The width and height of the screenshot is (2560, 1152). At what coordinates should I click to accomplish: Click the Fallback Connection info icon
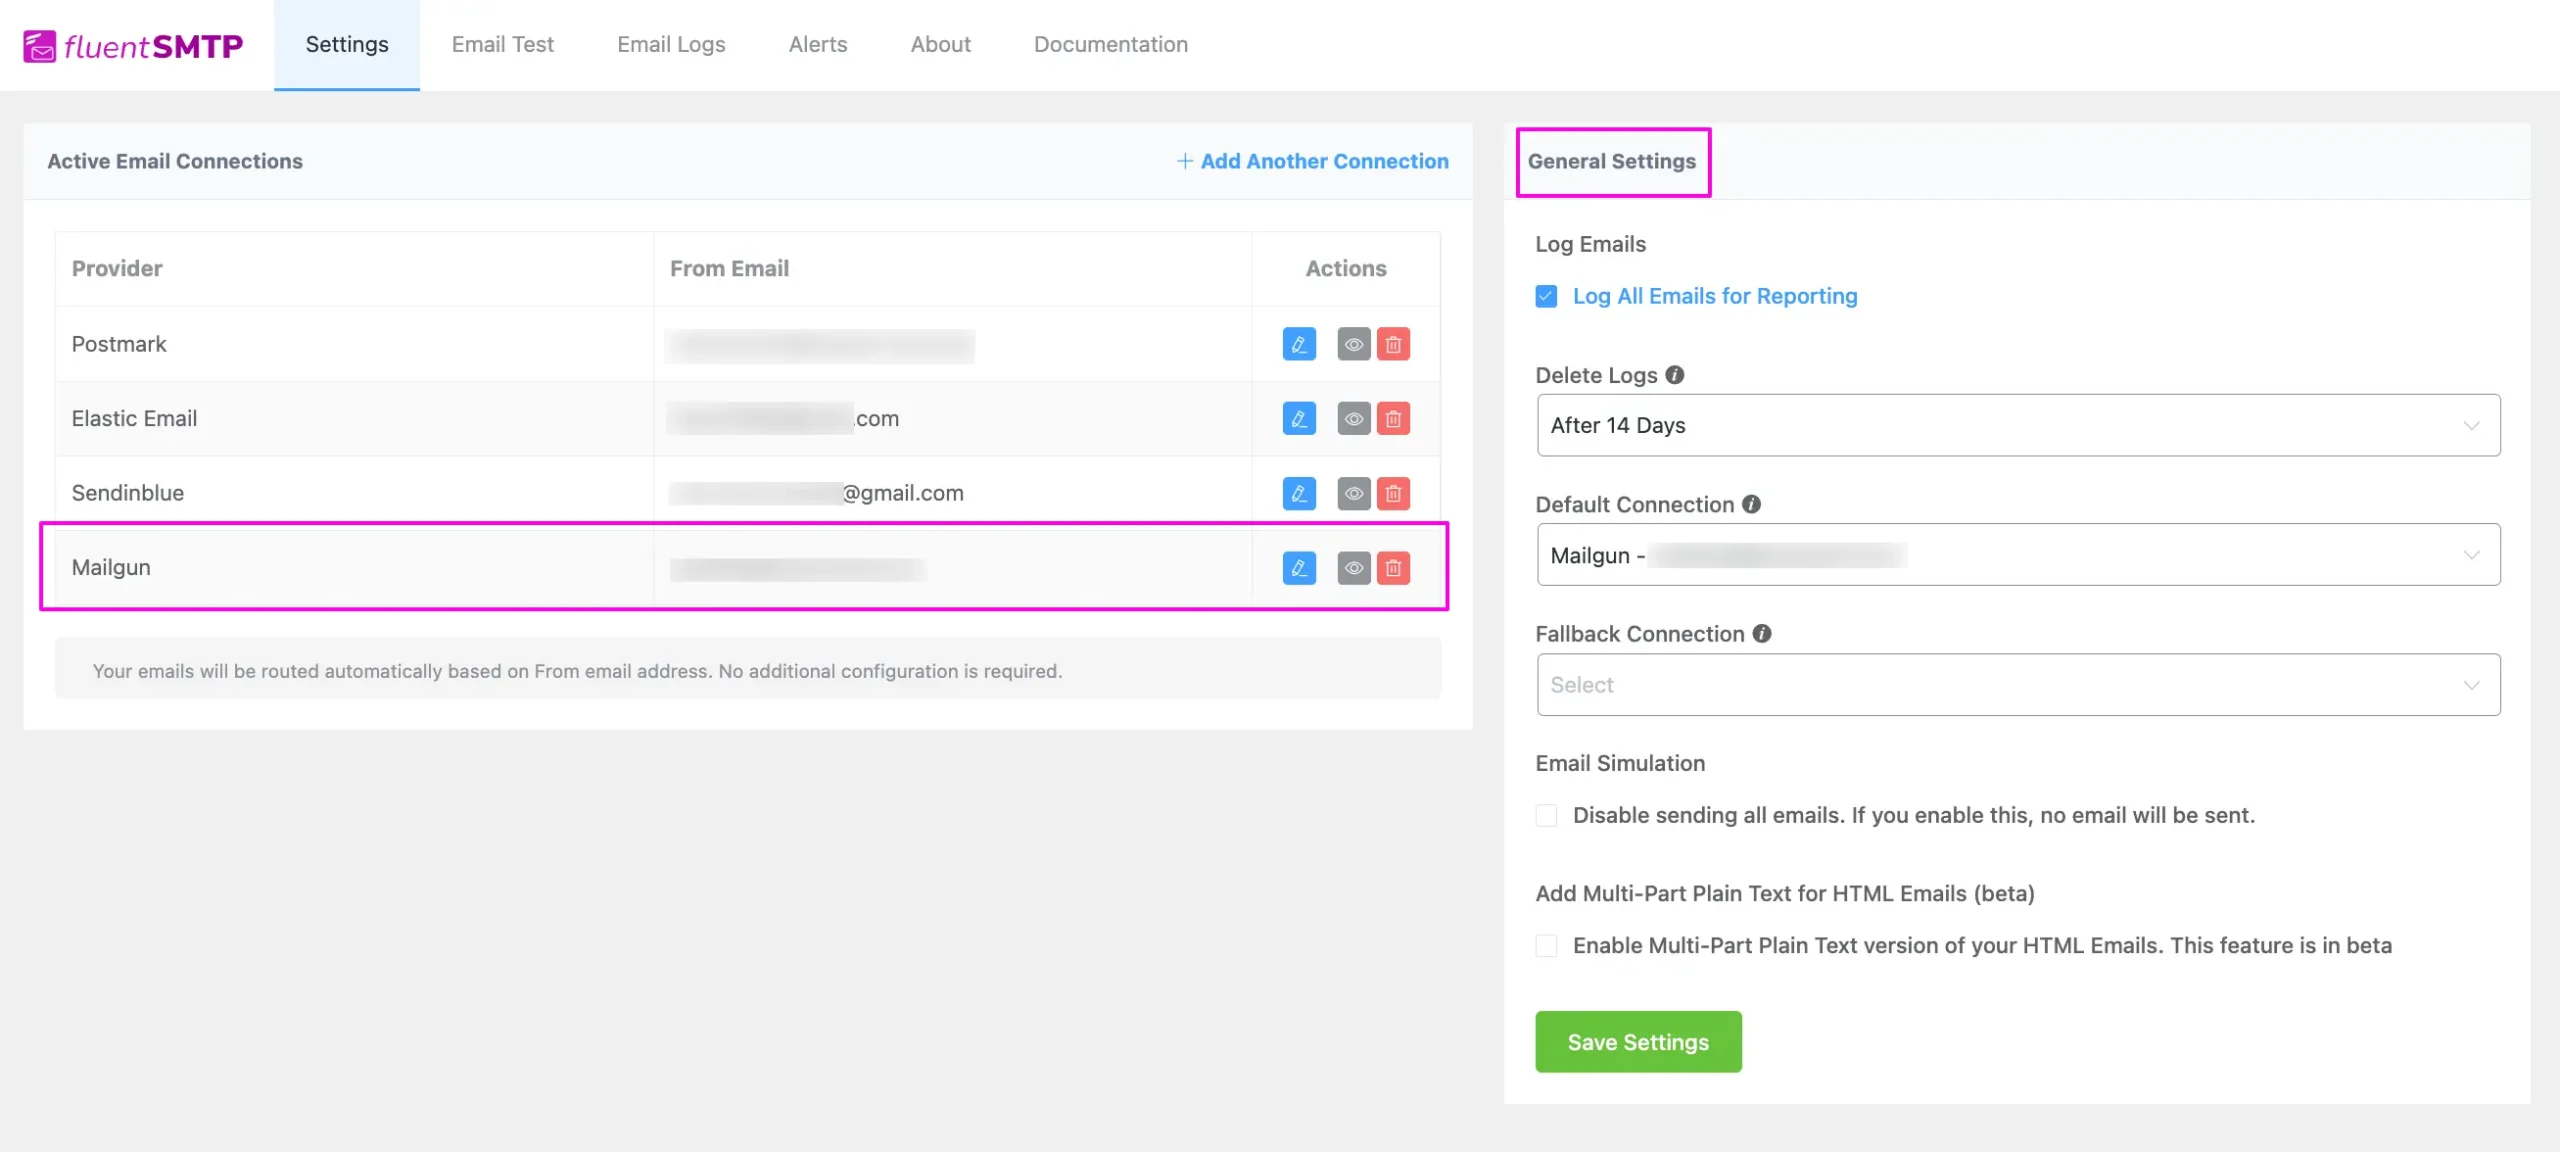click(x=1762, y=633)
